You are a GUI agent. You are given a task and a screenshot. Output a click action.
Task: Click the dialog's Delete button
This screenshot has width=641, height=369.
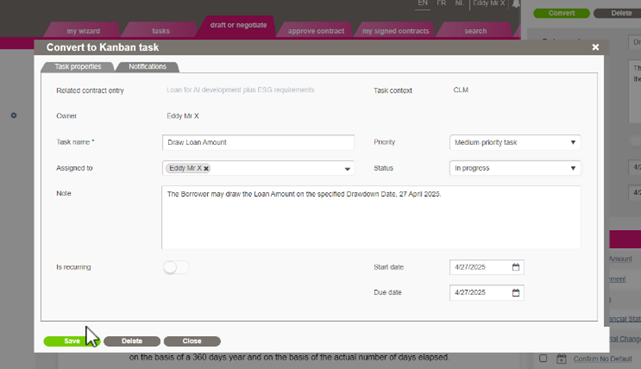pyautogui.click(x=132, y=341)
